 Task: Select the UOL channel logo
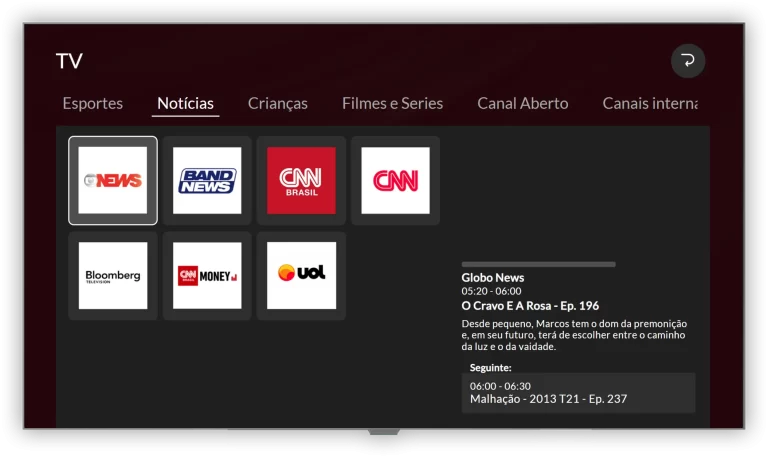[x=301, y=276]
